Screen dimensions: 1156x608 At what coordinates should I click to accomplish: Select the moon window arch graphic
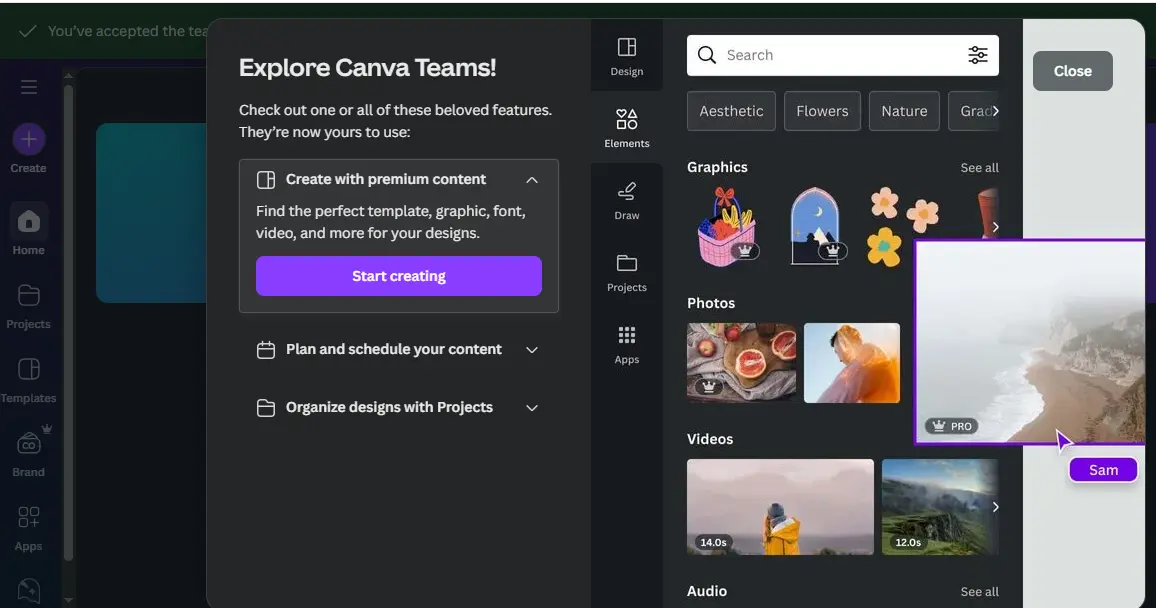[x=815, y=226]
